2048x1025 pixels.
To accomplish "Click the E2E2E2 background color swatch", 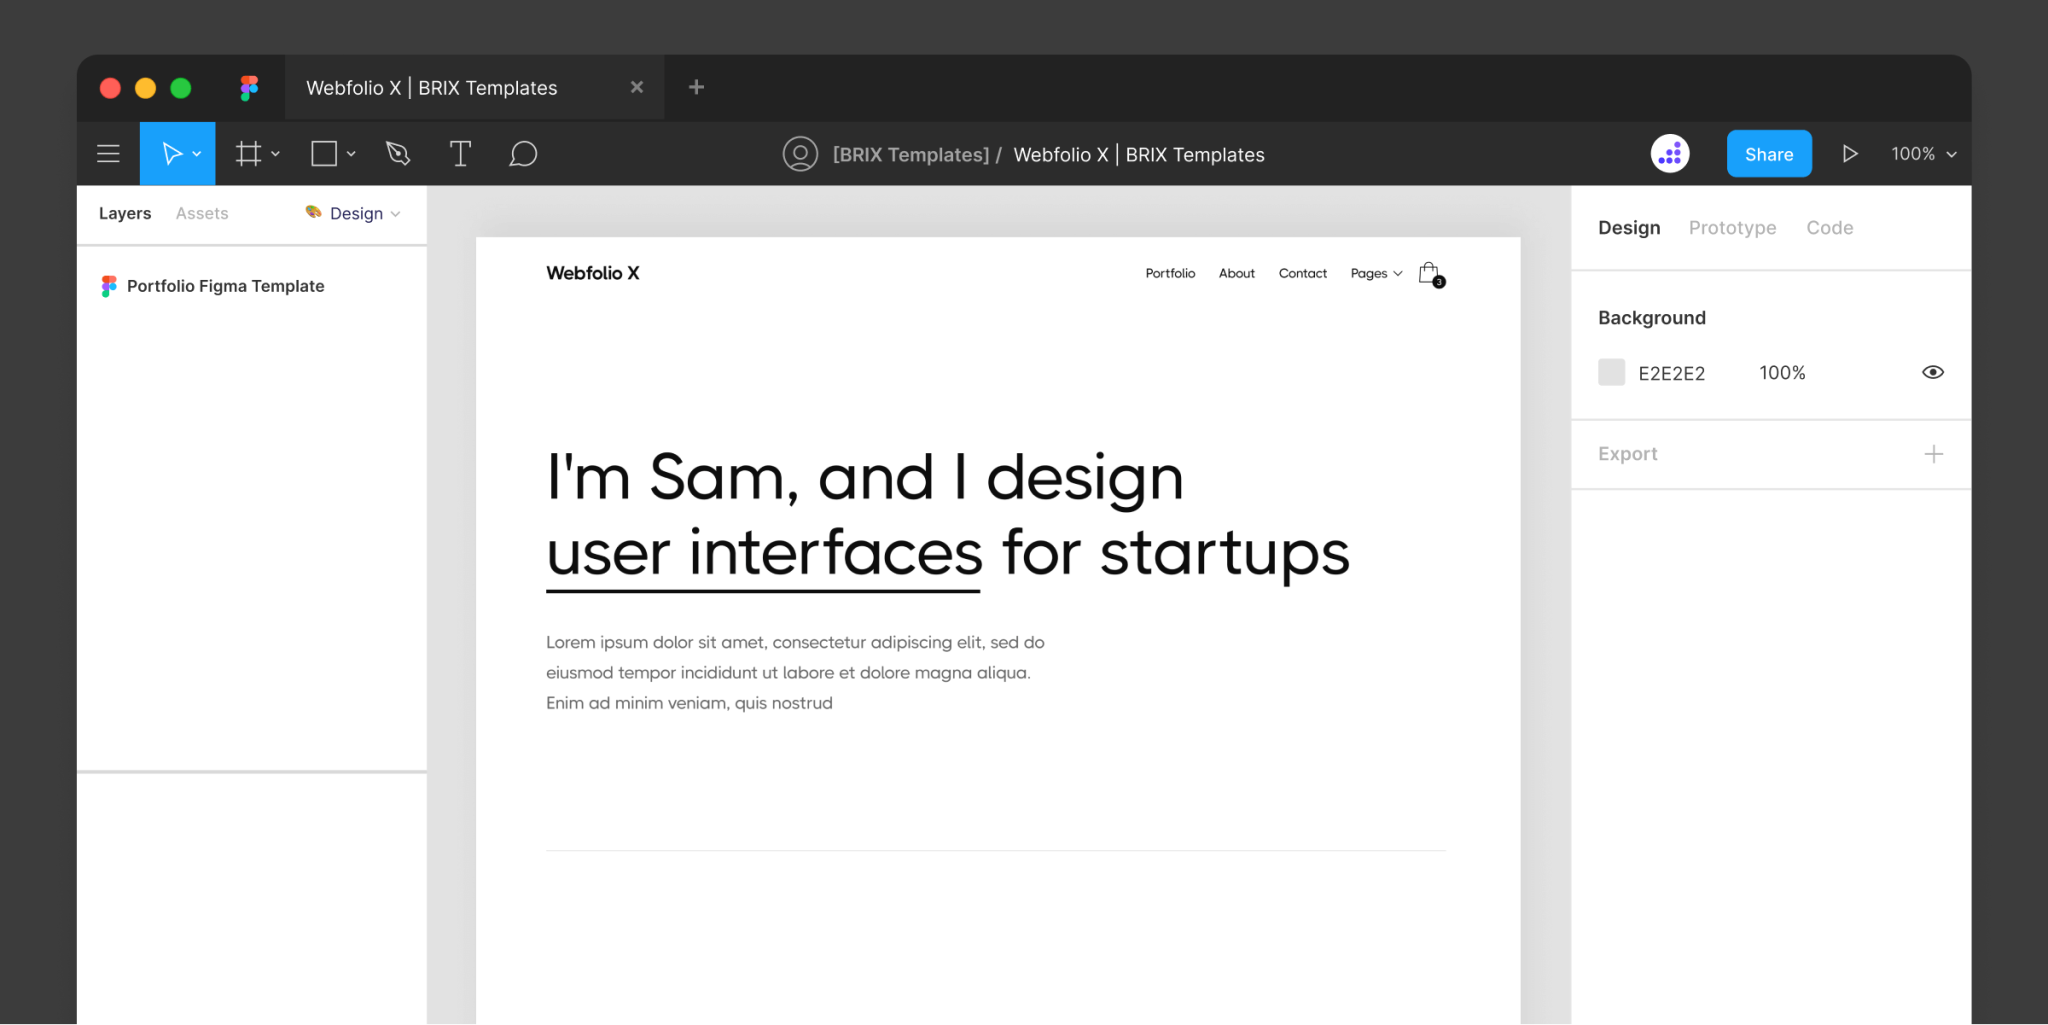I will (1611, 371).
